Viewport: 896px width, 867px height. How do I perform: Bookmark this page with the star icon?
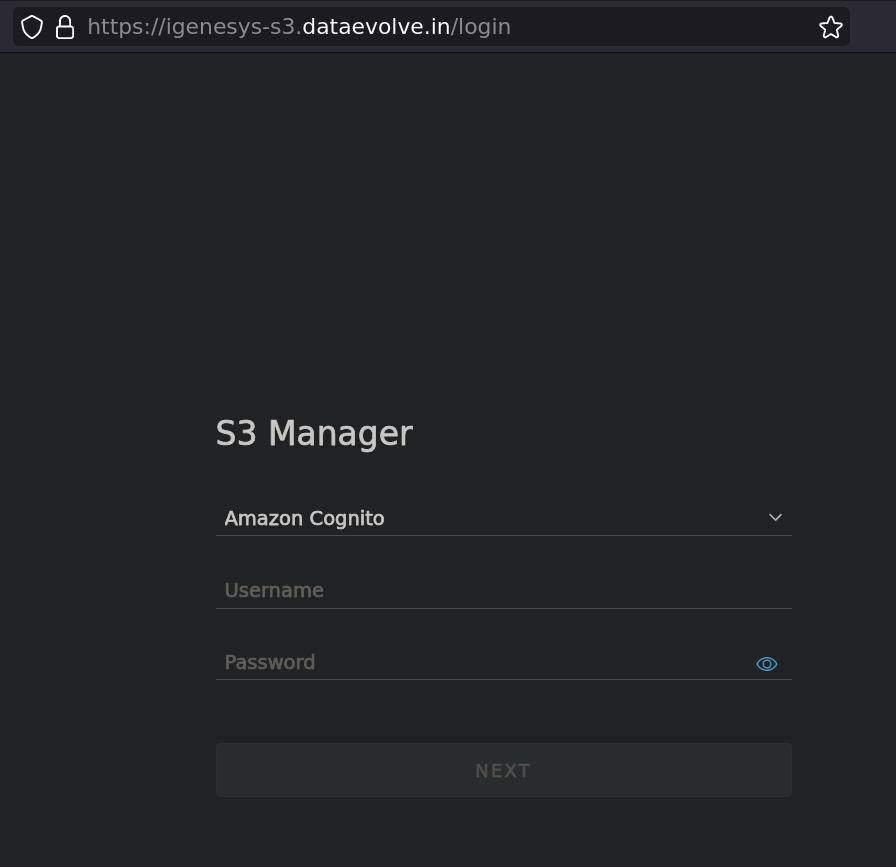(x=830, y=27)
